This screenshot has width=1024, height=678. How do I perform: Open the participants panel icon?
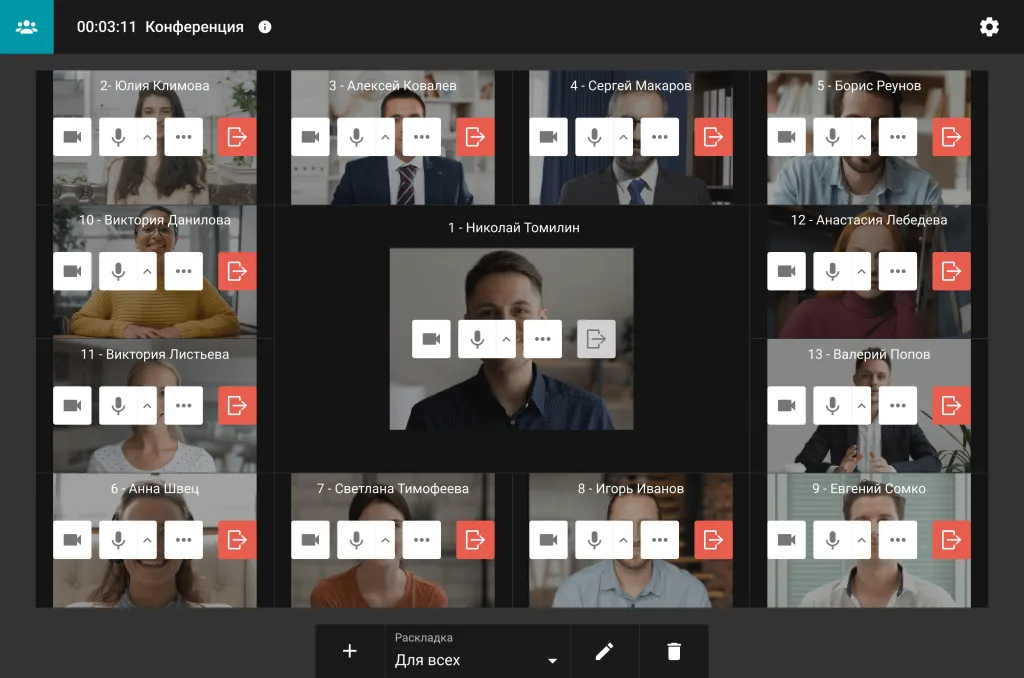[27, 27]
